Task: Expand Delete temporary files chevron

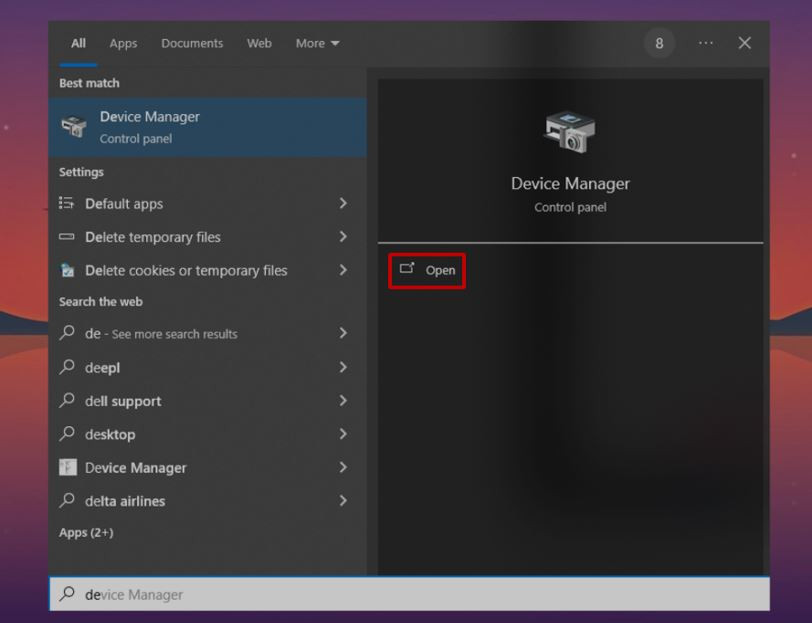Action: 343,237
